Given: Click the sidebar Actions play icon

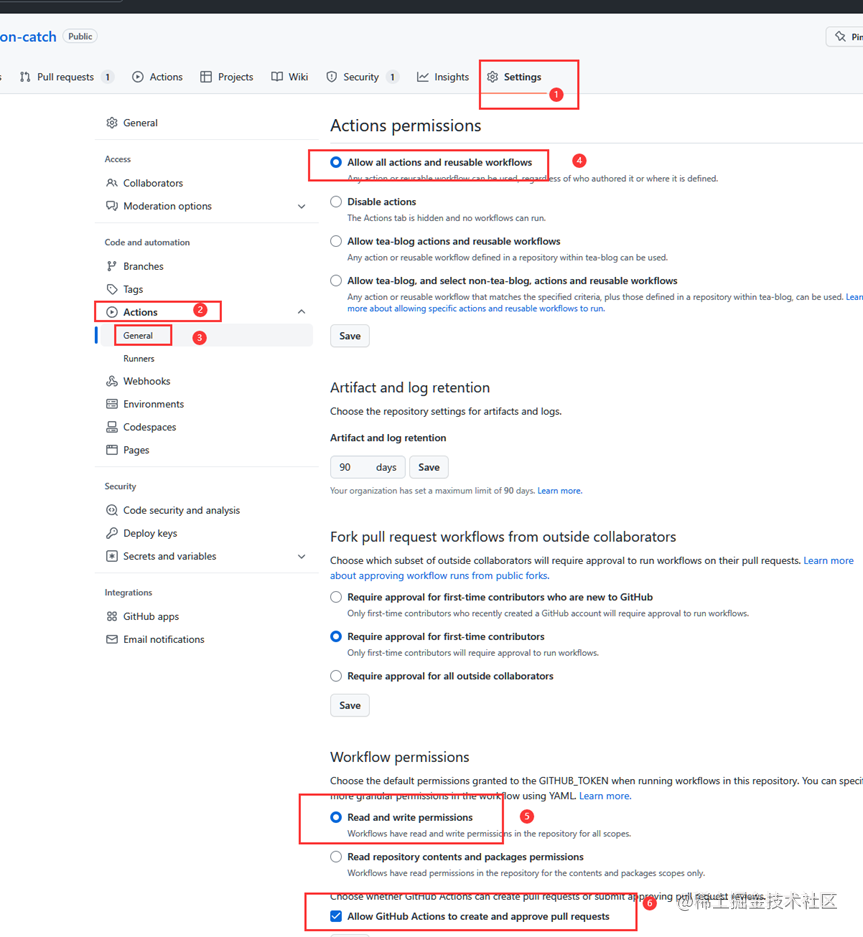Looking at the screenshot, I should click(112, 312).
